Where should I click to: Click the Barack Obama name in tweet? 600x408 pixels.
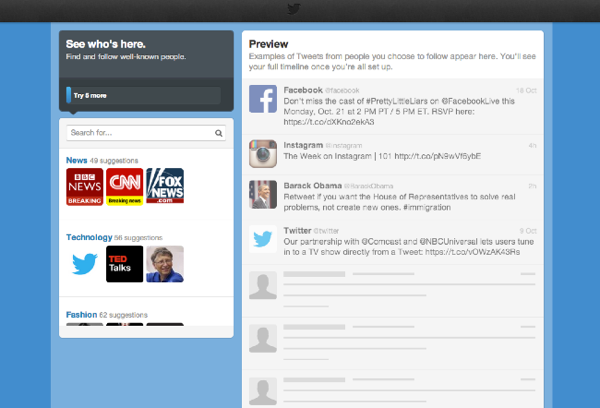point(313,186)
